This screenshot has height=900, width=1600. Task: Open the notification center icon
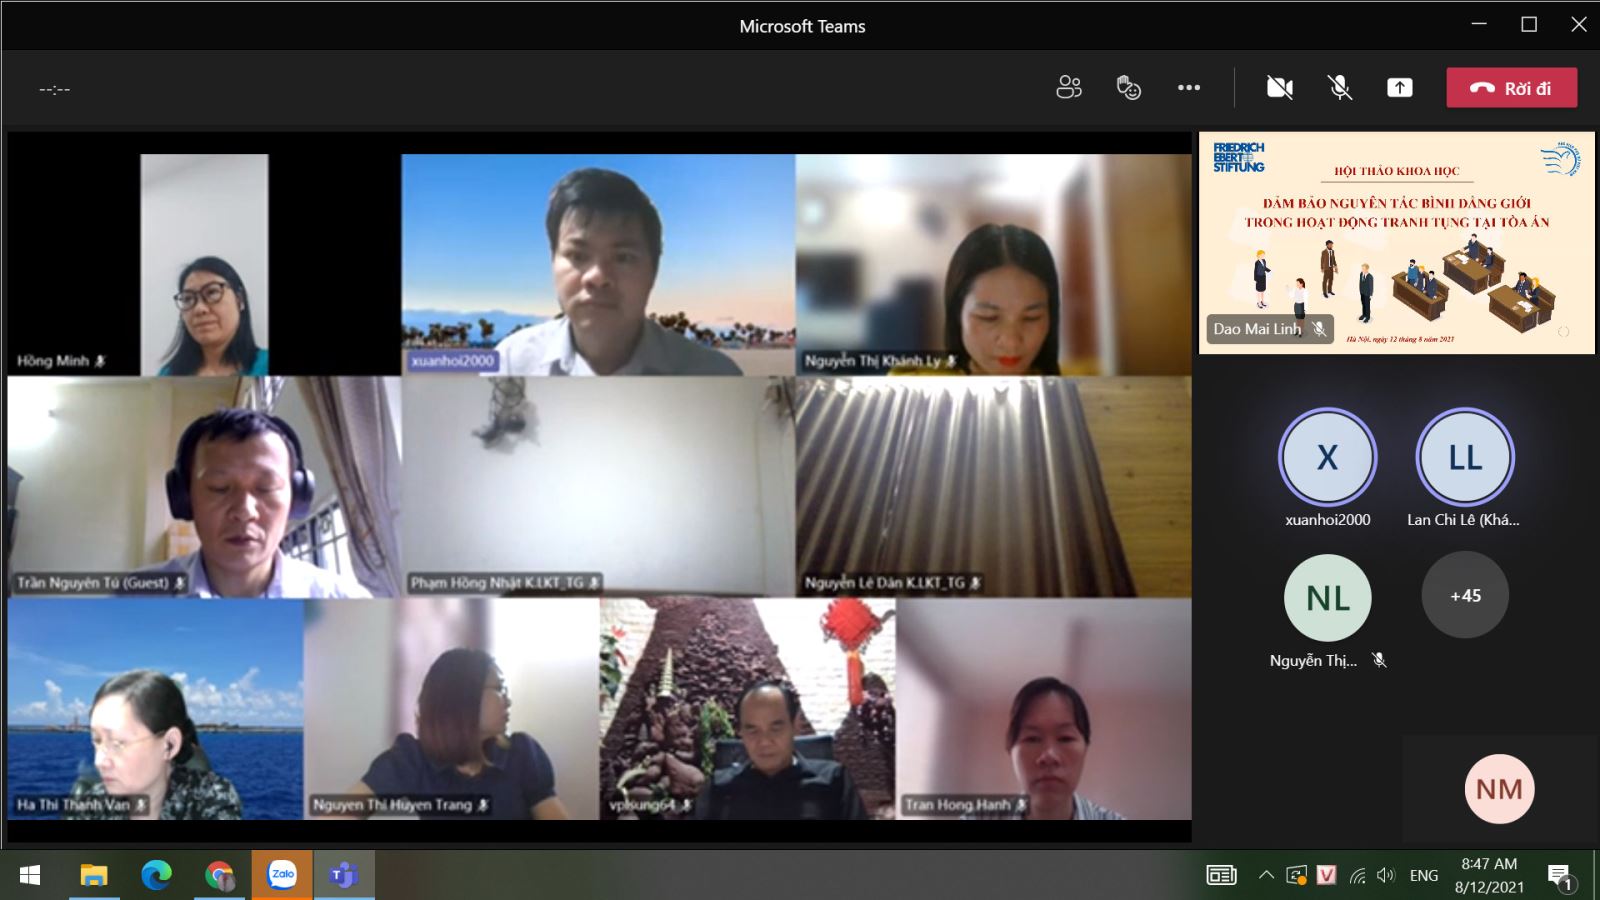1560,877
